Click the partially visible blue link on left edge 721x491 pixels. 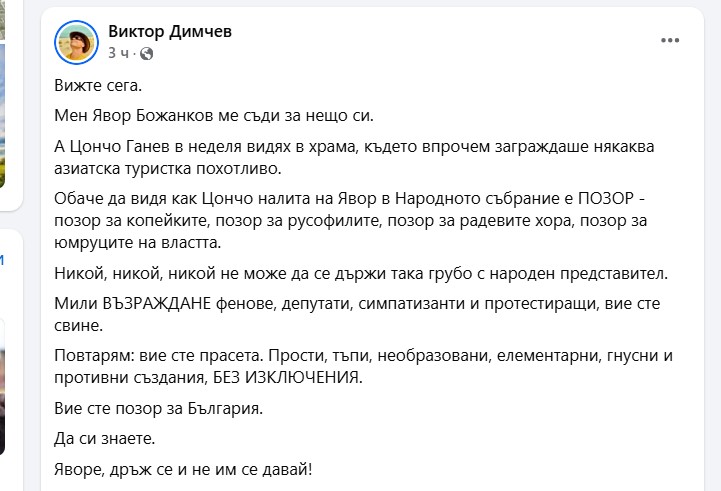point(2,260)
